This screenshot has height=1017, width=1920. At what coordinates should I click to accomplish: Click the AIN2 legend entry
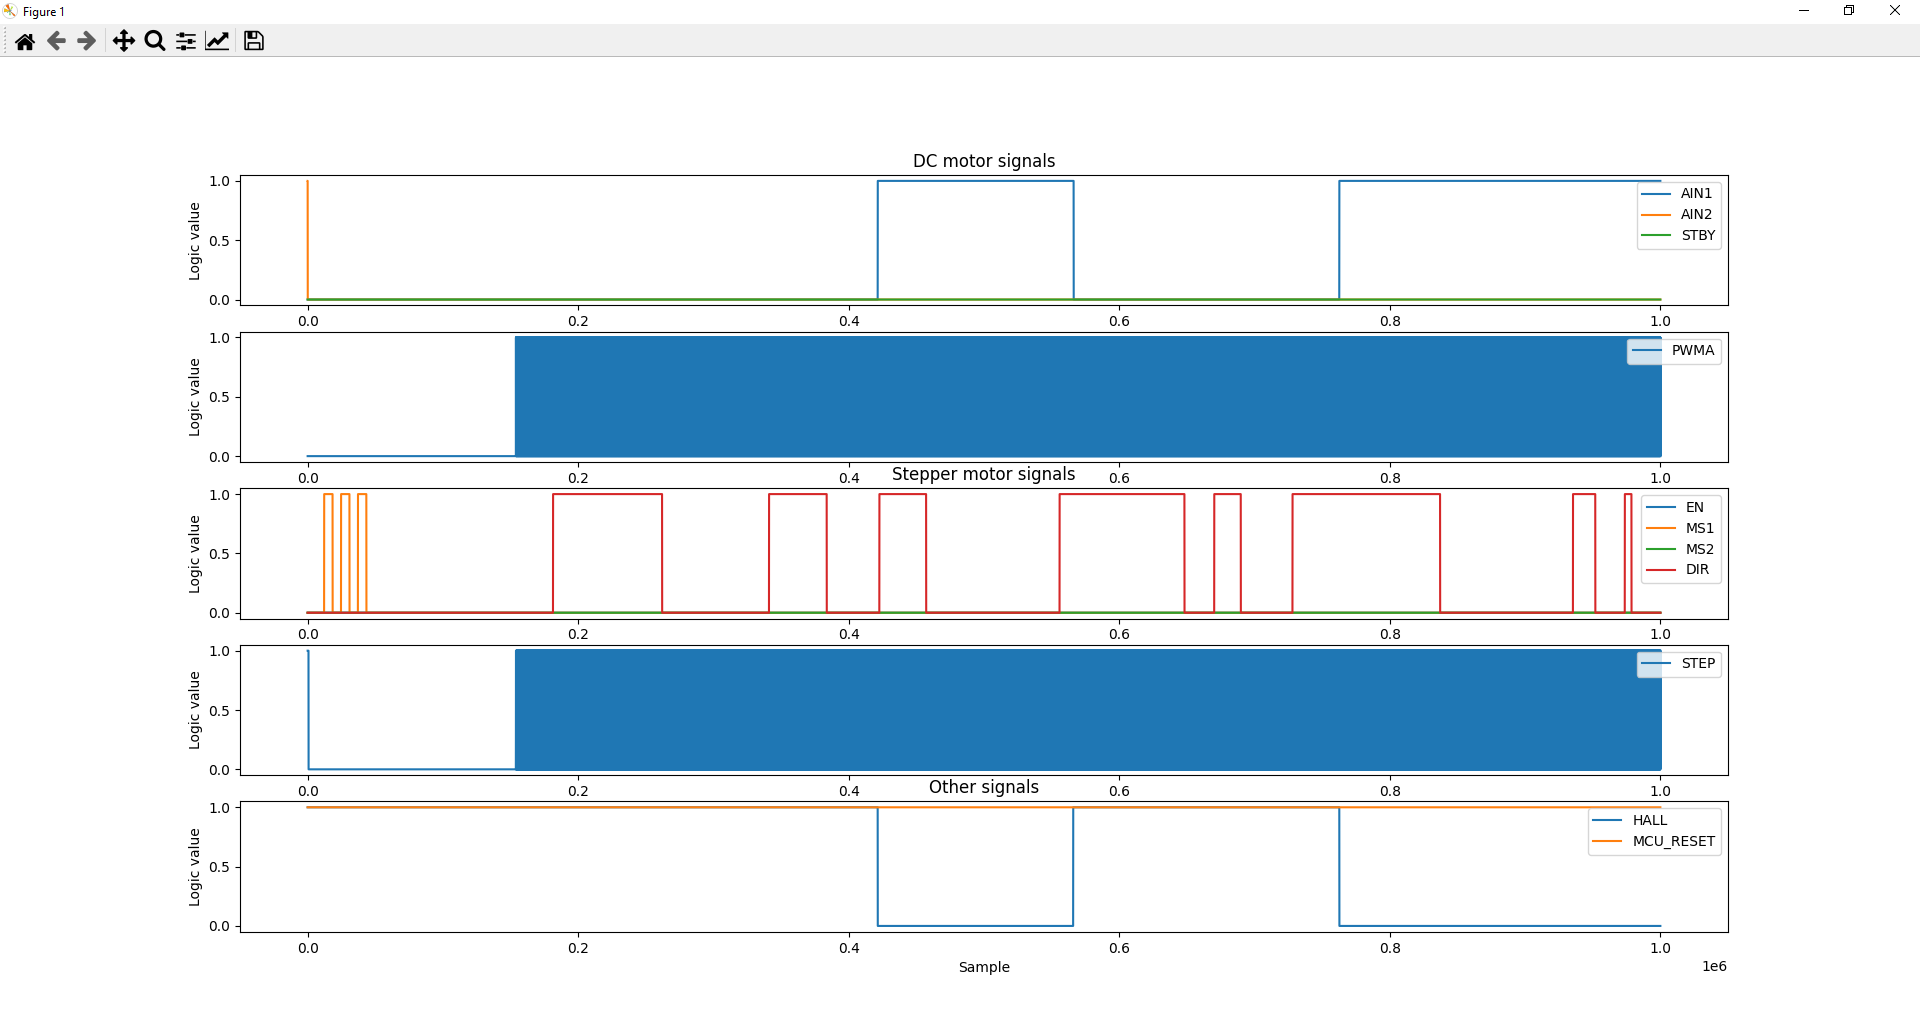[x=1678, y=214]
